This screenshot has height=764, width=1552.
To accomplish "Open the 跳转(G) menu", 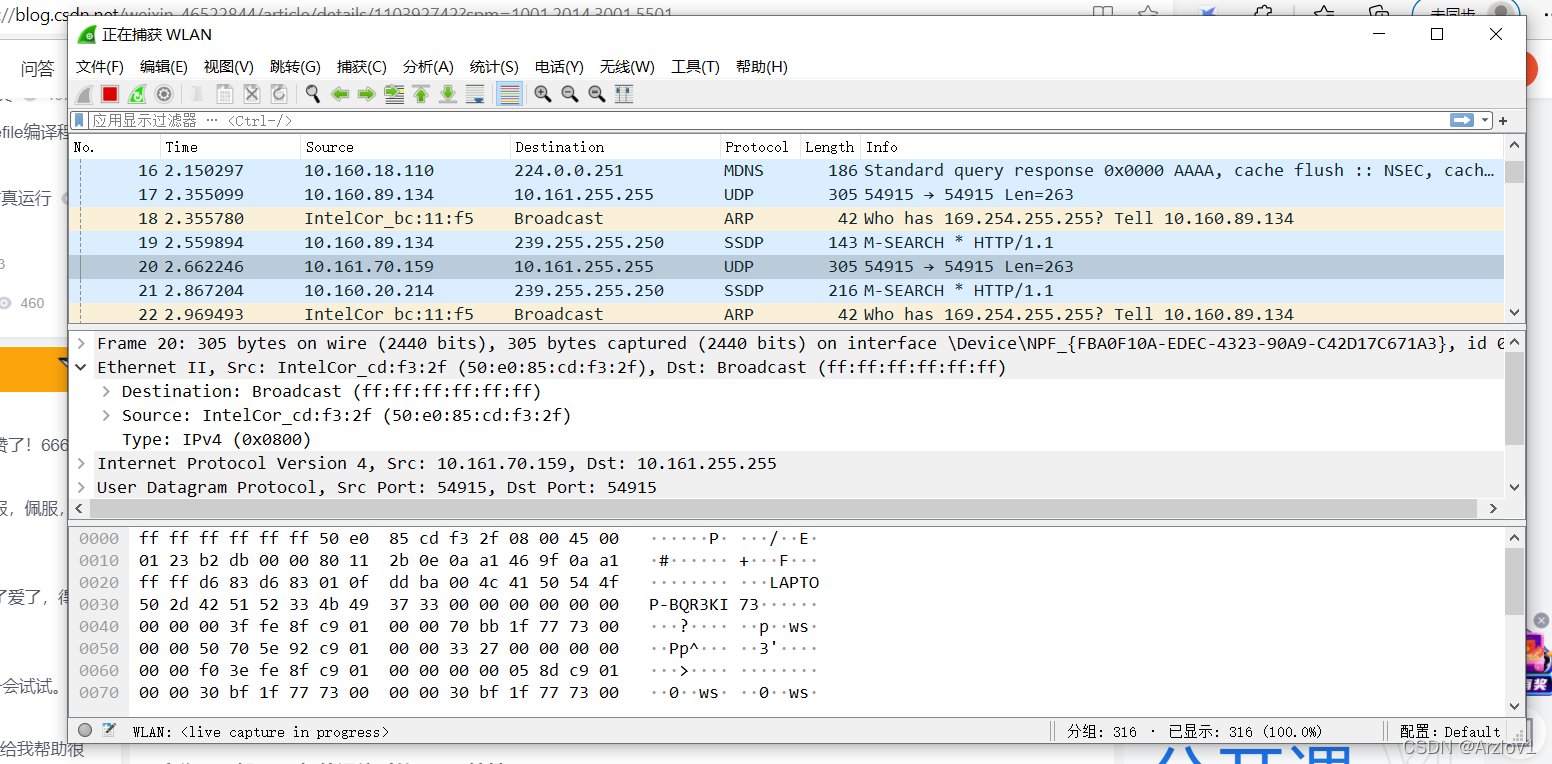I will click(295, 66).
